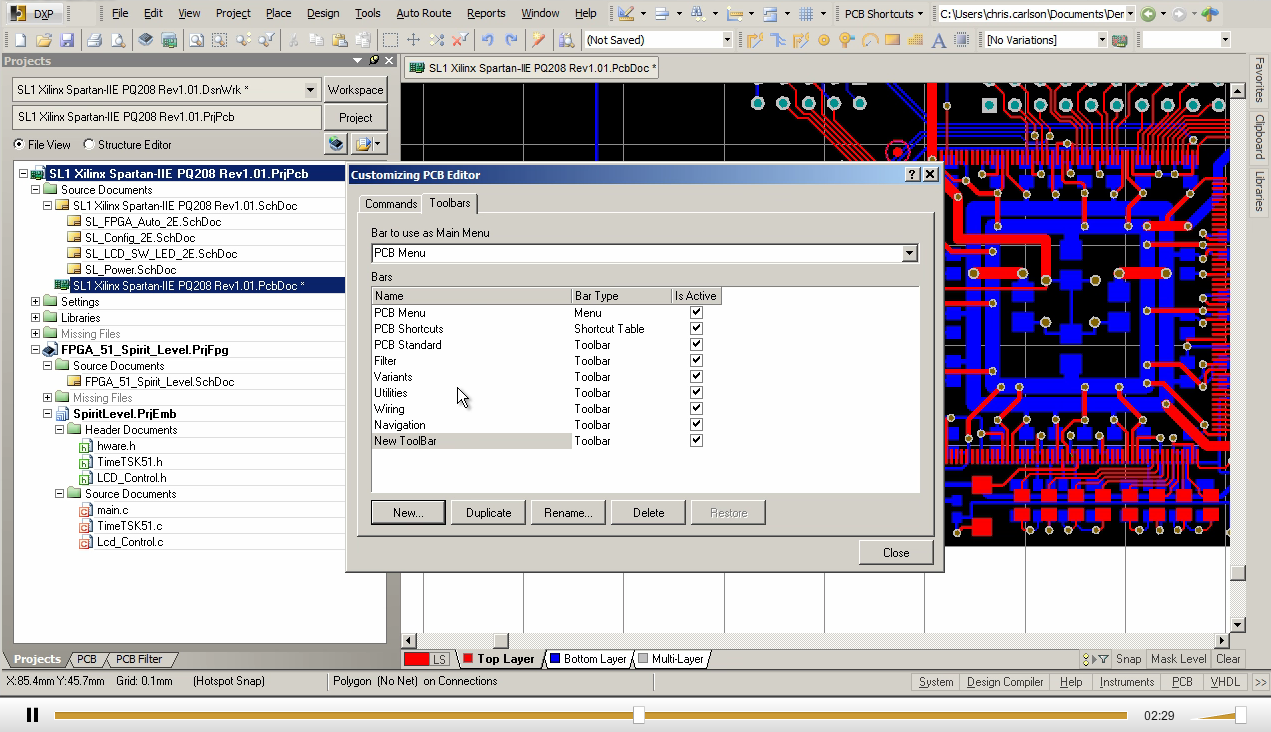The height and width of the screenshot is (732, 1271).
Task: Open the No Variations dropdown
Action: [x=1102, y=40]
